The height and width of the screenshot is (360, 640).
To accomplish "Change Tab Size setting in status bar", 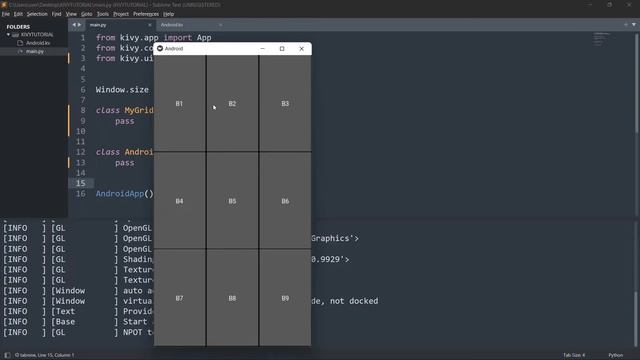I will [x=574, y=355].
